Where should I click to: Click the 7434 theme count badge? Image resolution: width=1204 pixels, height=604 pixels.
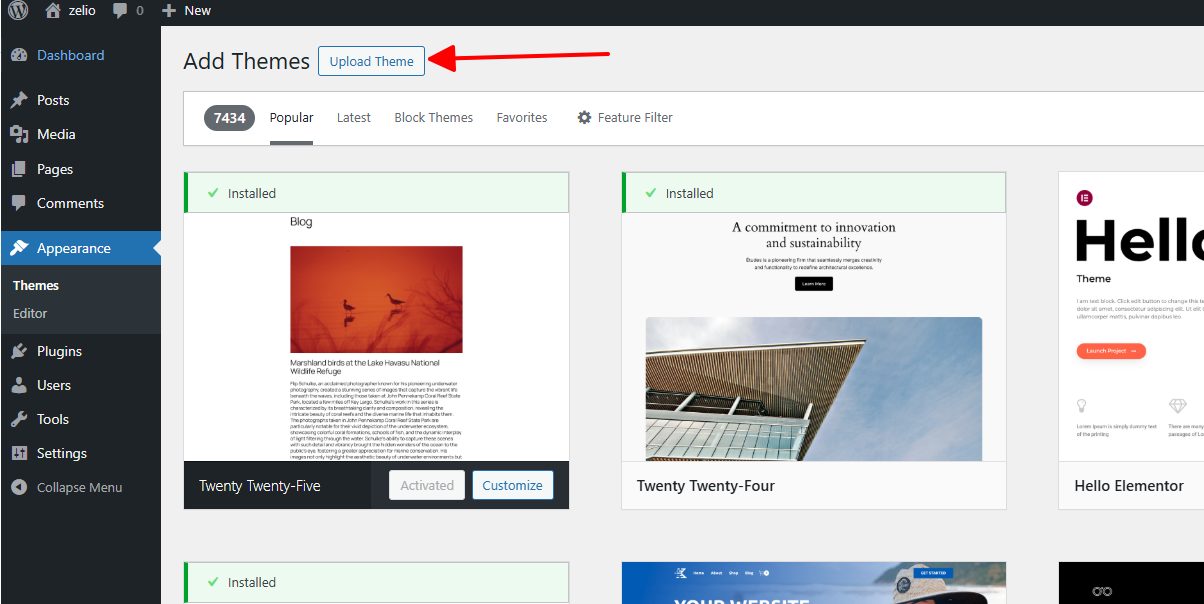230,118
